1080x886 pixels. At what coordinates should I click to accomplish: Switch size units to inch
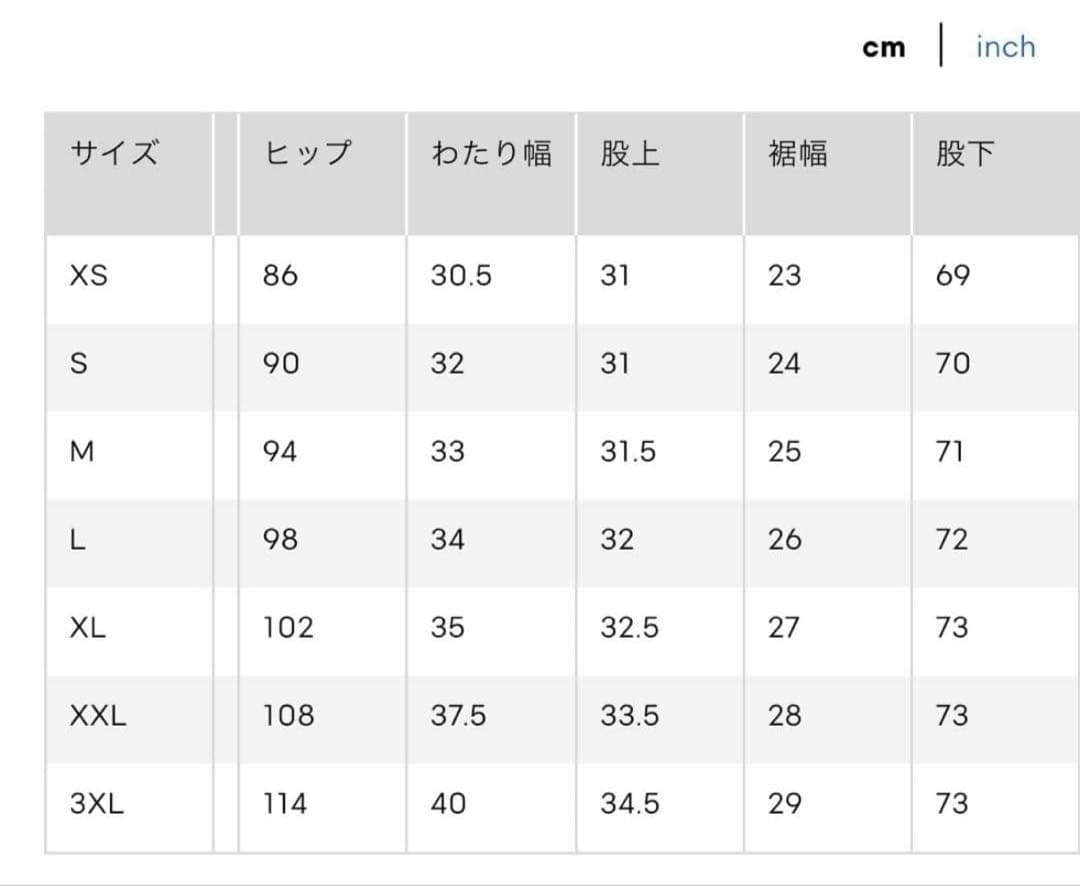(1006, 47)
